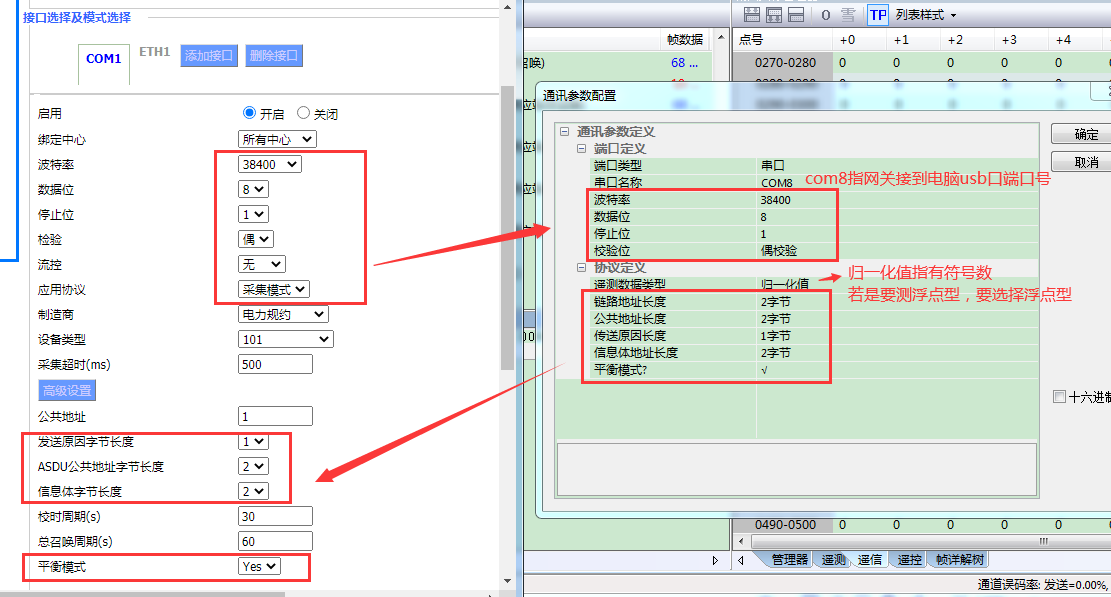The width and height of the screenshot is (1111, 597).
Task: Collapse the 端口定义 tree node
Action: 582,149
